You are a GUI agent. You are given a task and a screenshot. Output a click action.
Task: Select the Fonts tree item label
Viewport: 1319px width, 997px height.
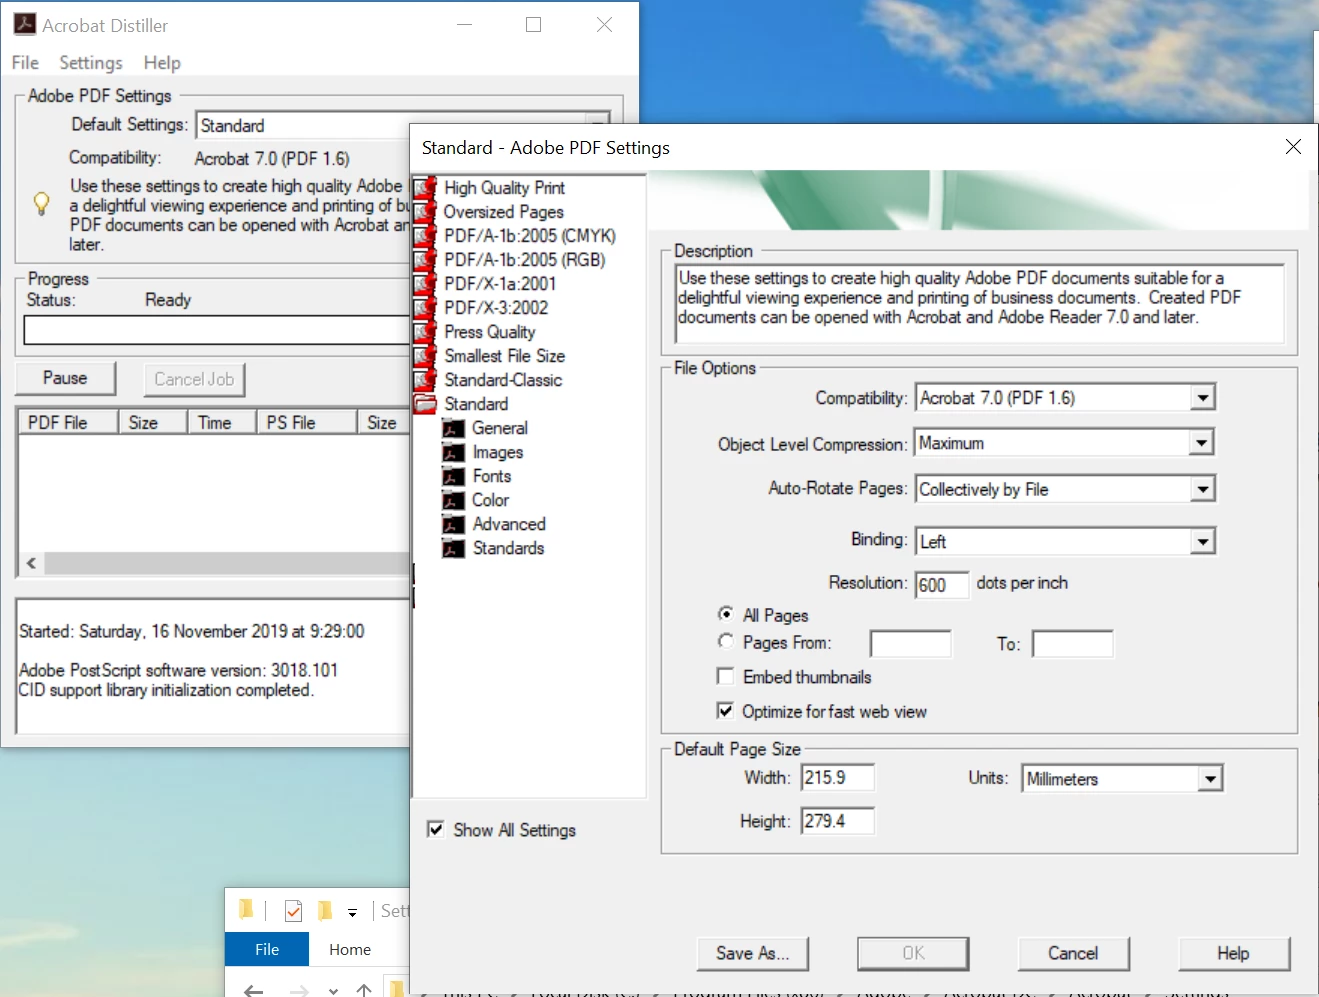click(491, 476)
